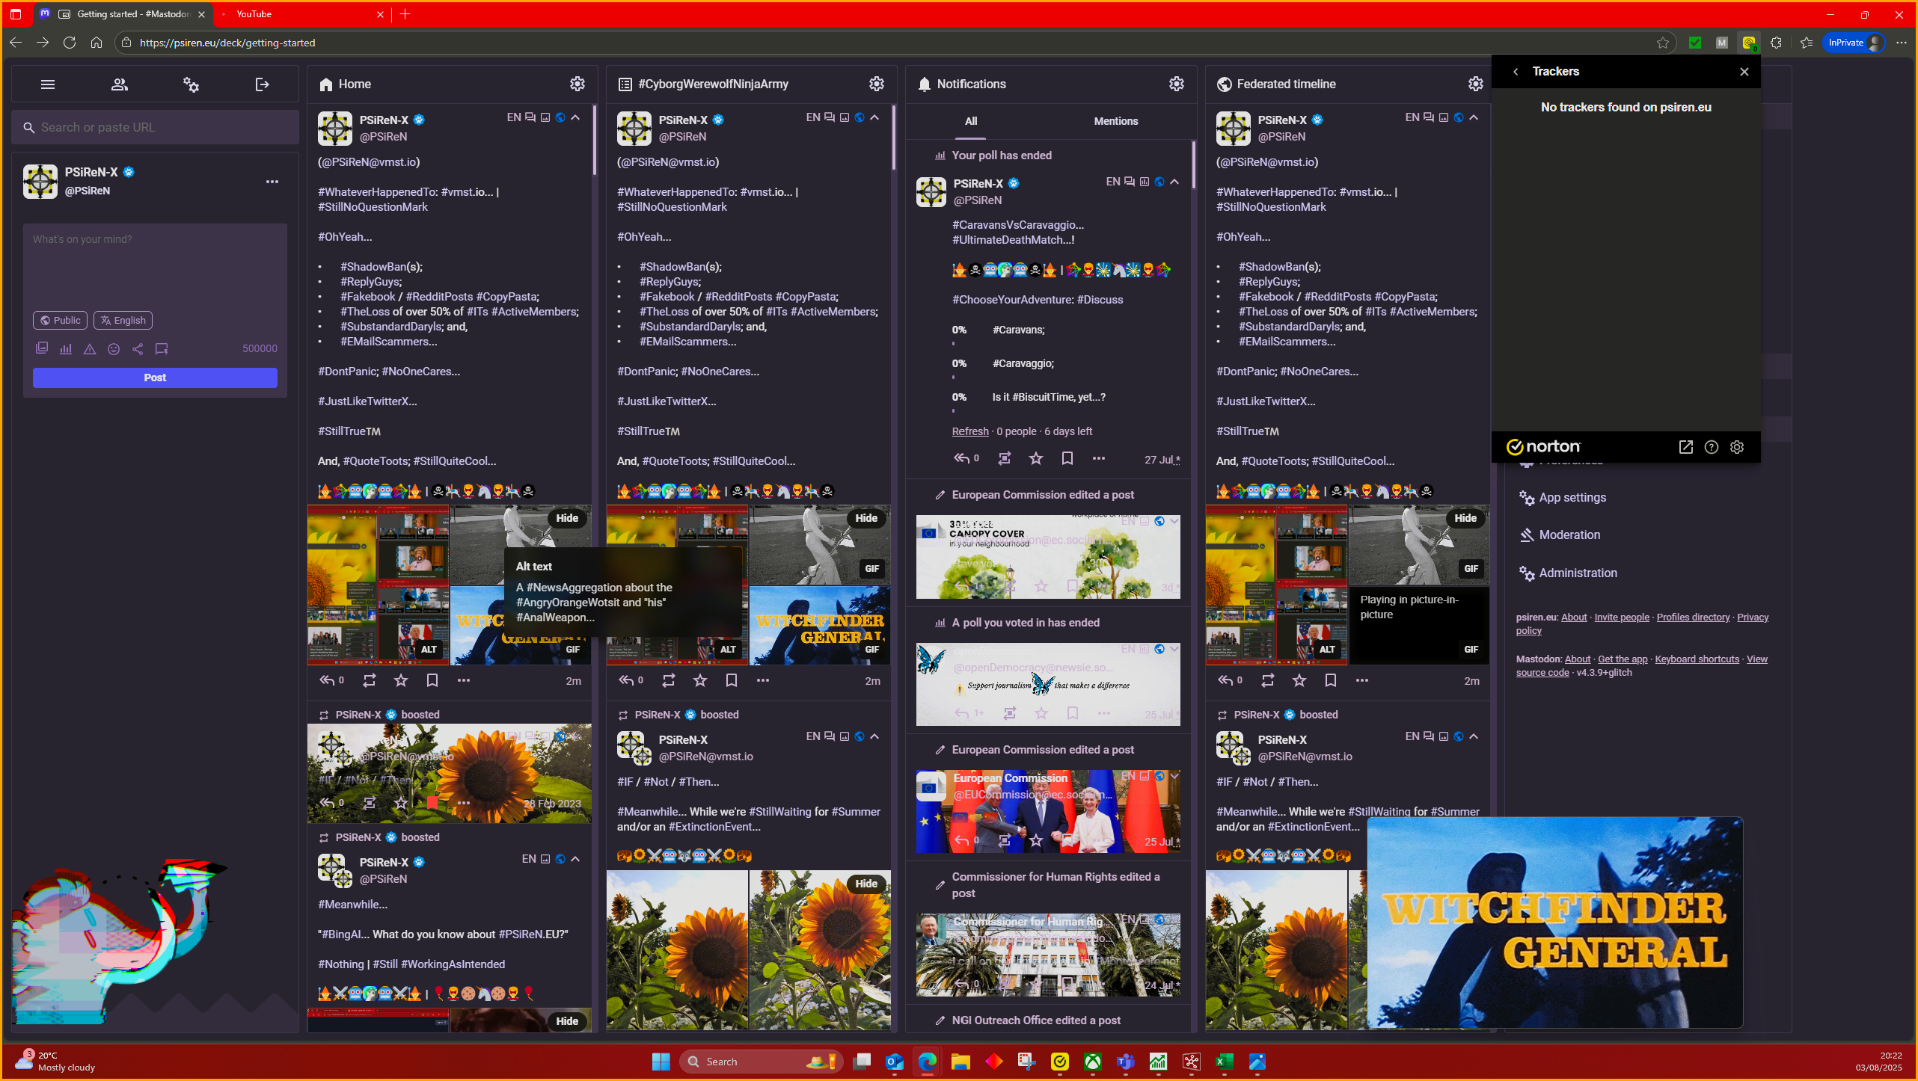Favourite the first post in #CyborgWerewolfNinjaArmy column
The width and height of the screenshot is (1918, 1081).
pyautogui.click(x=700, y=681)
